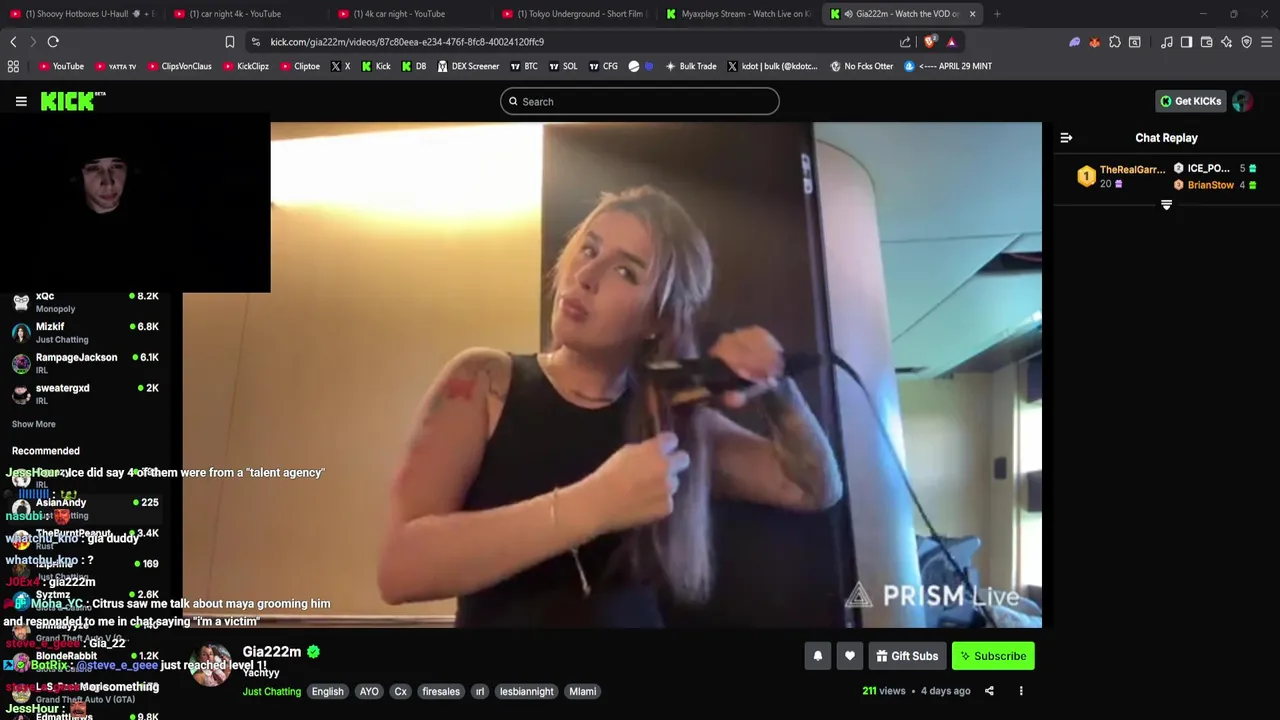The width and height of the screenshot is (1280, 720).
Task: Subscribe to Gia222m channel
Action: click(993, 656)
